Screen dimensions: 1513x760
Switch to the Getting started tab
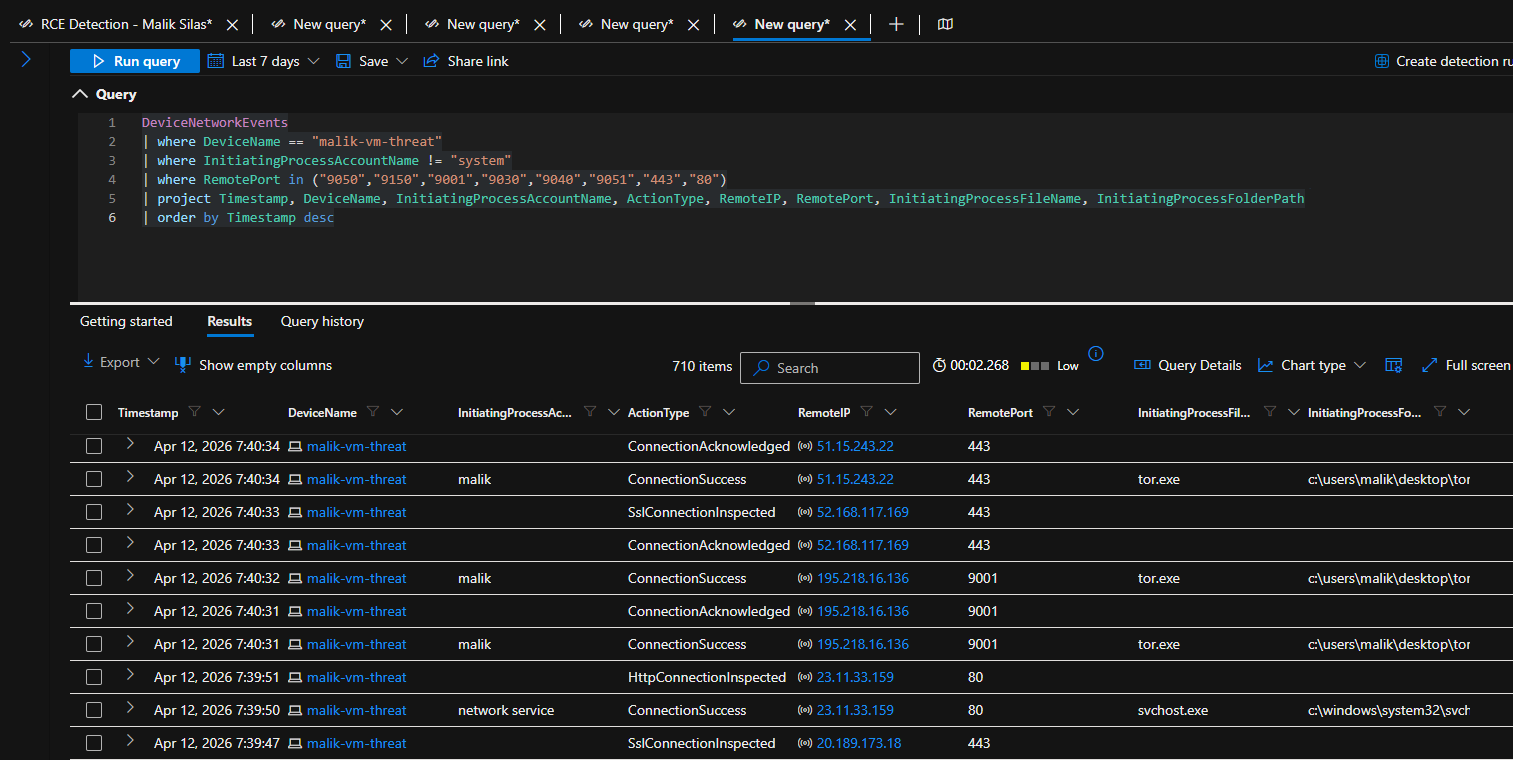pyautogui.click(x=126, y=321)
